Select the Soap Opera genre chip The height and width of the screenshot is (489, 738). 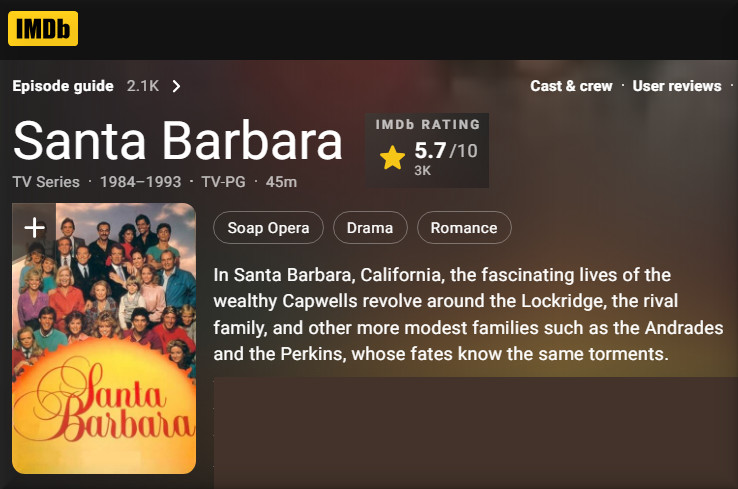pyautogui.click(x=268, y=228)
